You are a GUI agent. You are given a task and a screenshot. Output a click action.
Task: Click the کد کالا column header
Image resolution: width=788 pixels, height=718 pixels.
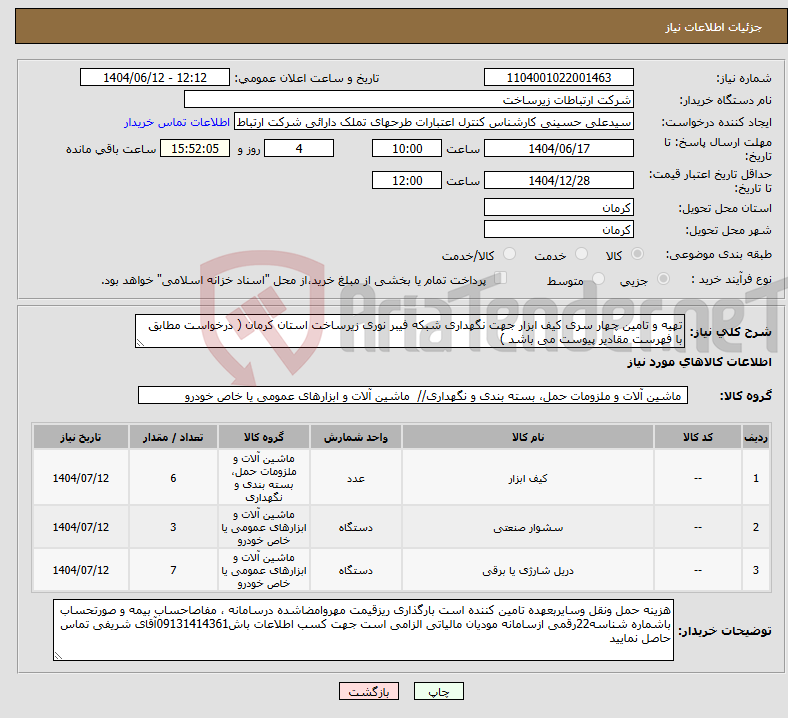tap(698, 437)
